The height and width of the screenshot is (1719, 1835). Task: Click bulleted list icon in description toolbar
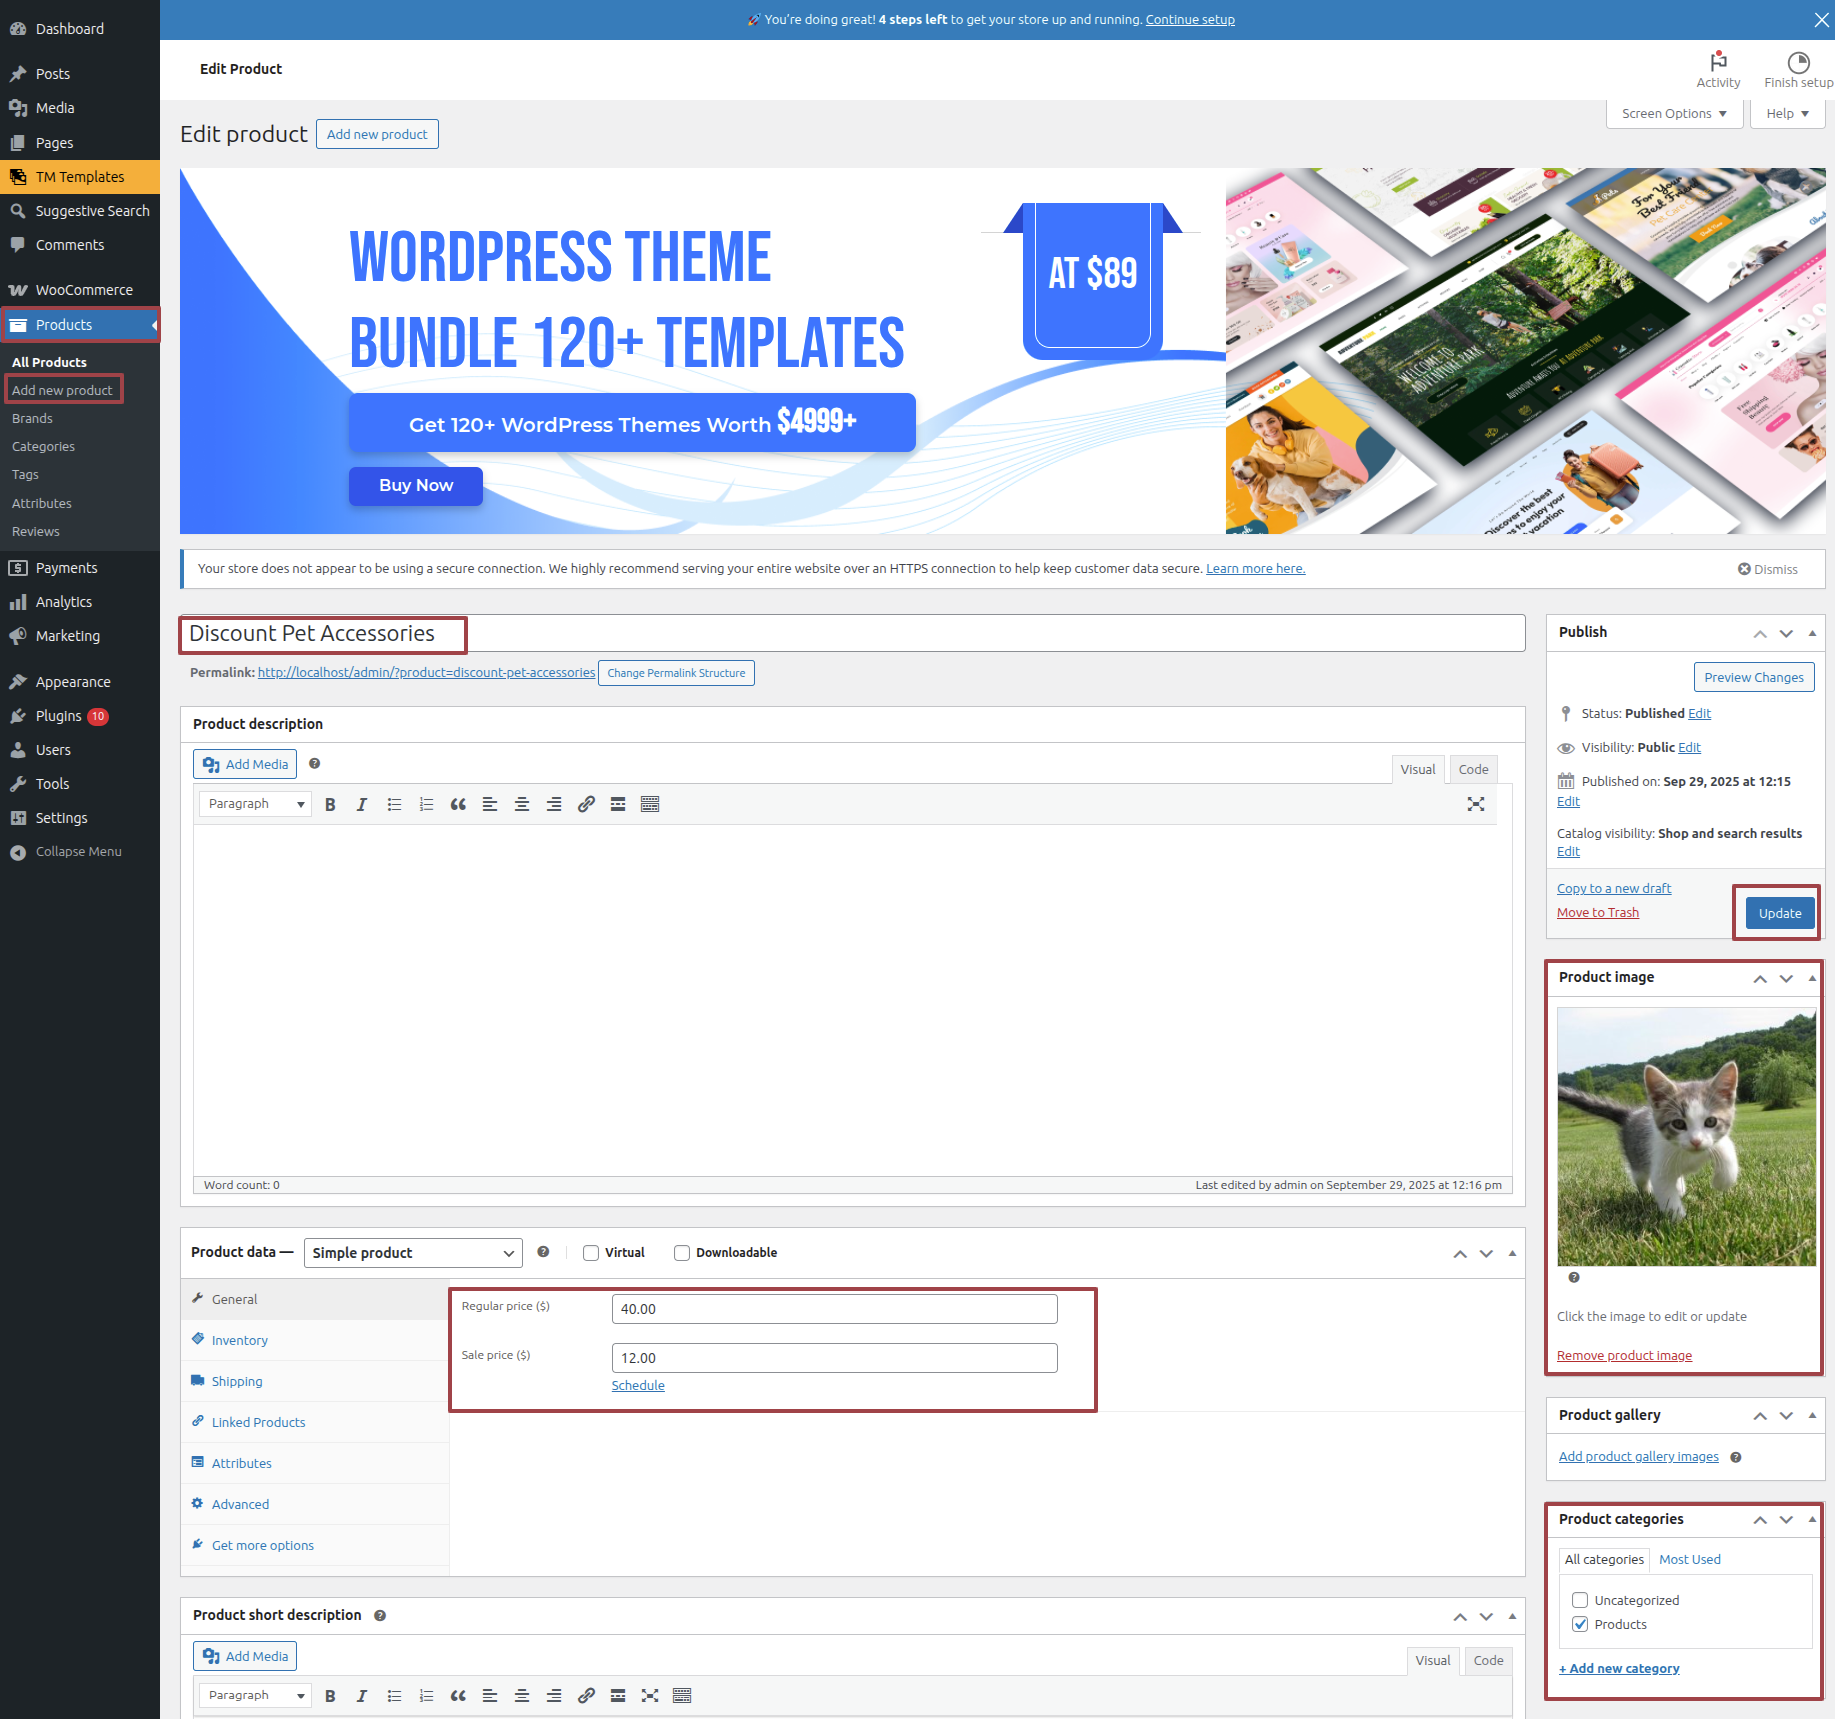tap(394, 804)
